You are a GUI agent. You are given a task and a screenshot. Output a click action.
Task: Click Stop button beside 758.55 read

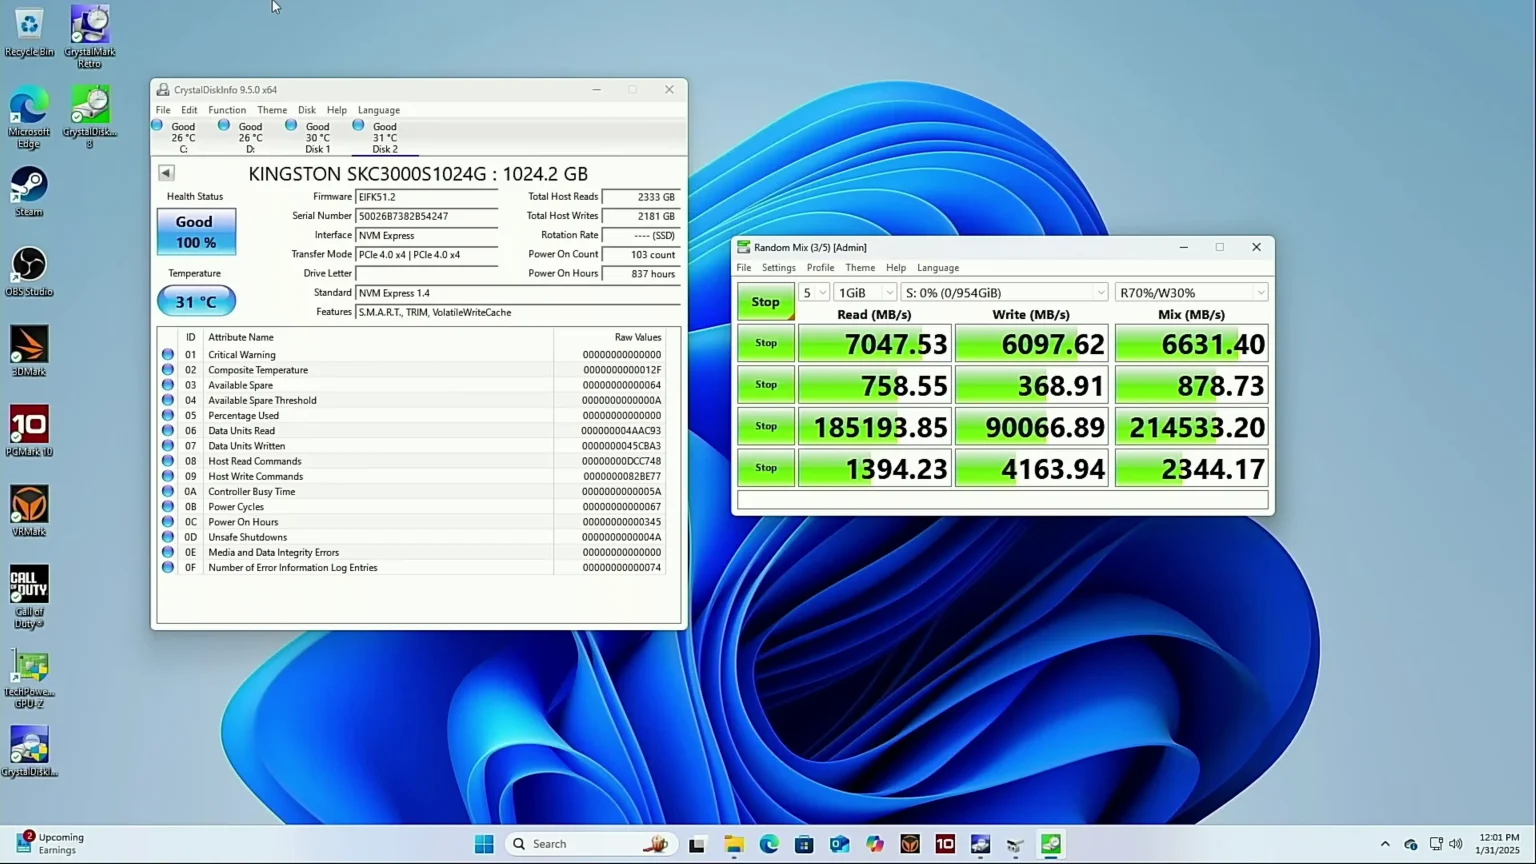click(766, 385)
